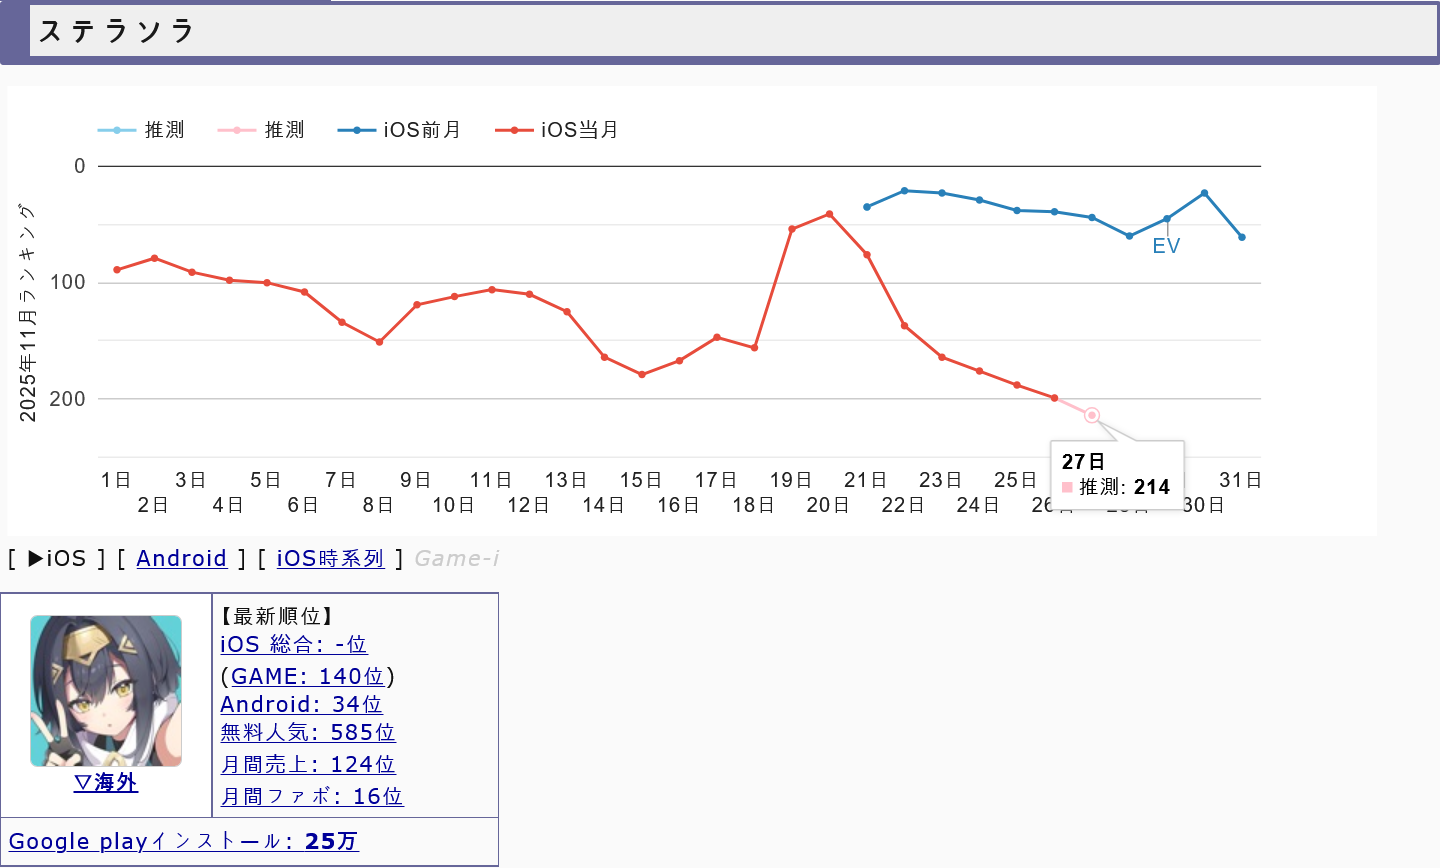Click the 【最新順位】 heading text

click(277, 616)
